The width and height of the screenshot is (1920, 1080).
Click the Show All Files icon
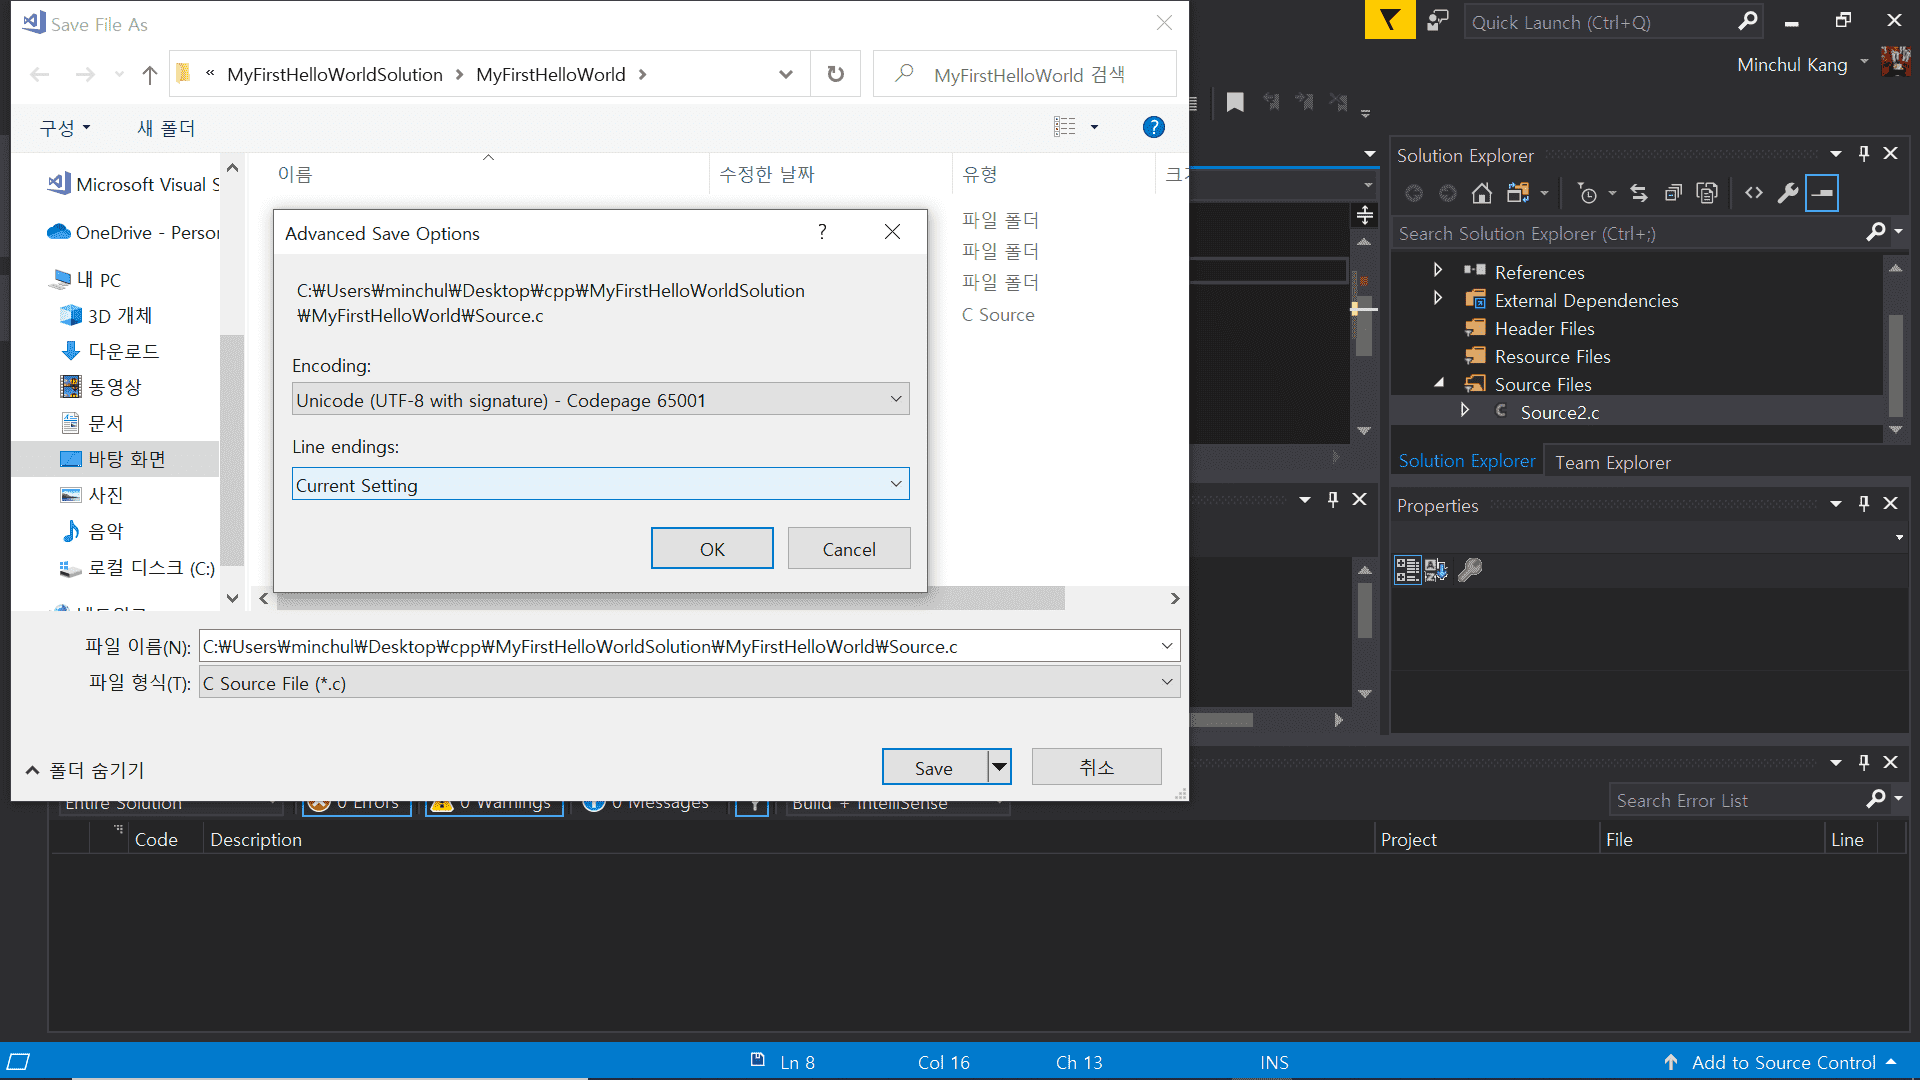(x=1707, y=193)
